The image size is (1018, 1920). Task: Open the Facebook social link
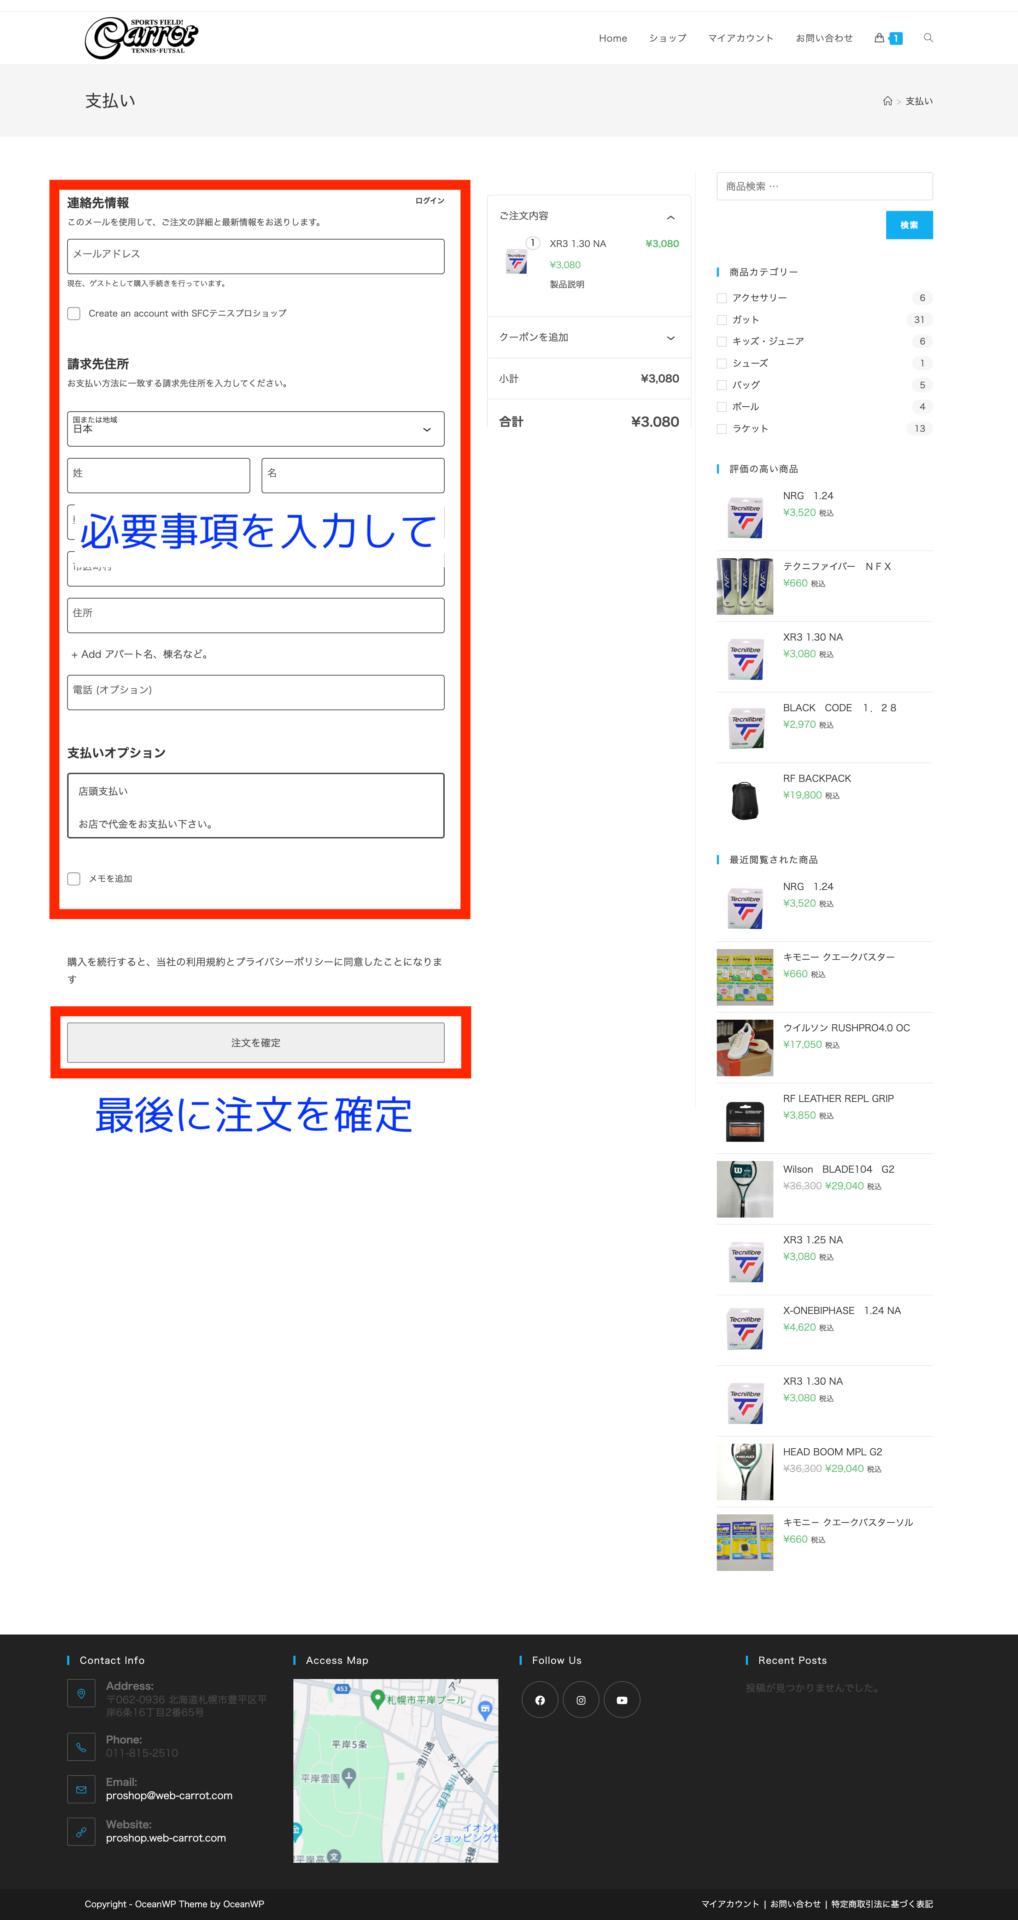tap(540, 1700)
